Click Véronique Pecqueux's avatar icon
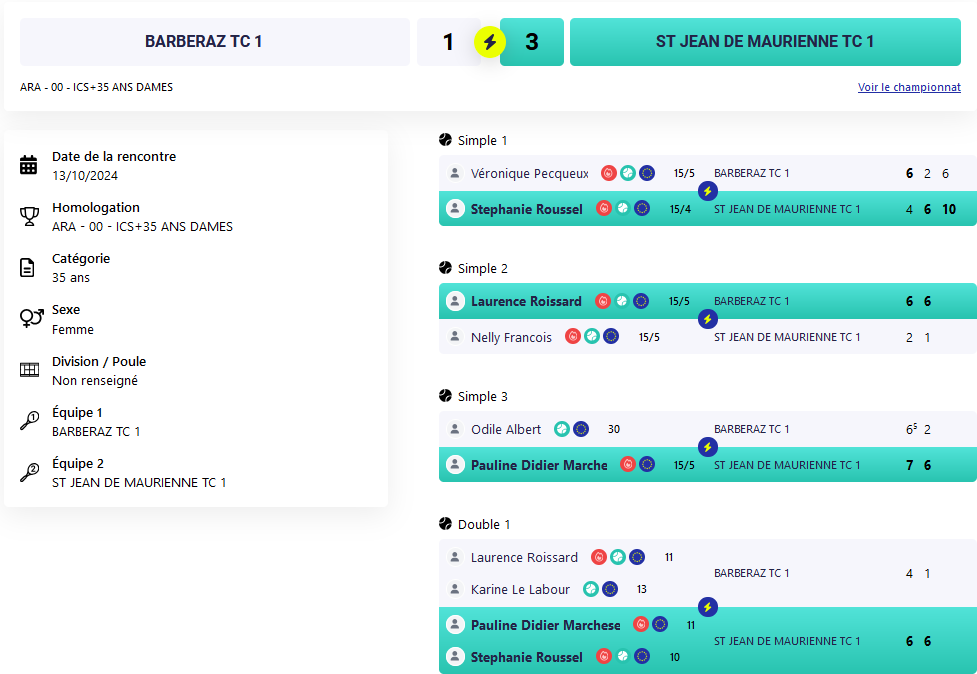This screenshot has width=977, height=674. pos(455,173)
